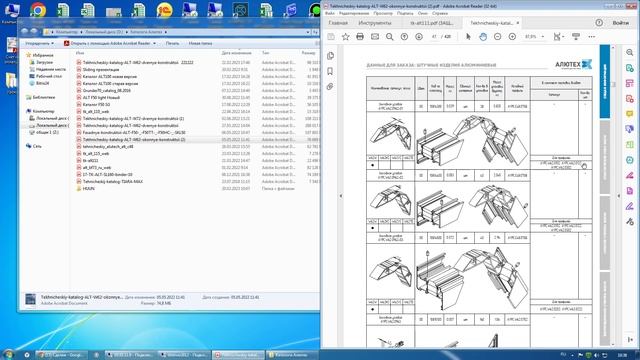
Task: Expand the tools pane via bottom-right arrow icon
Action: 630,340
